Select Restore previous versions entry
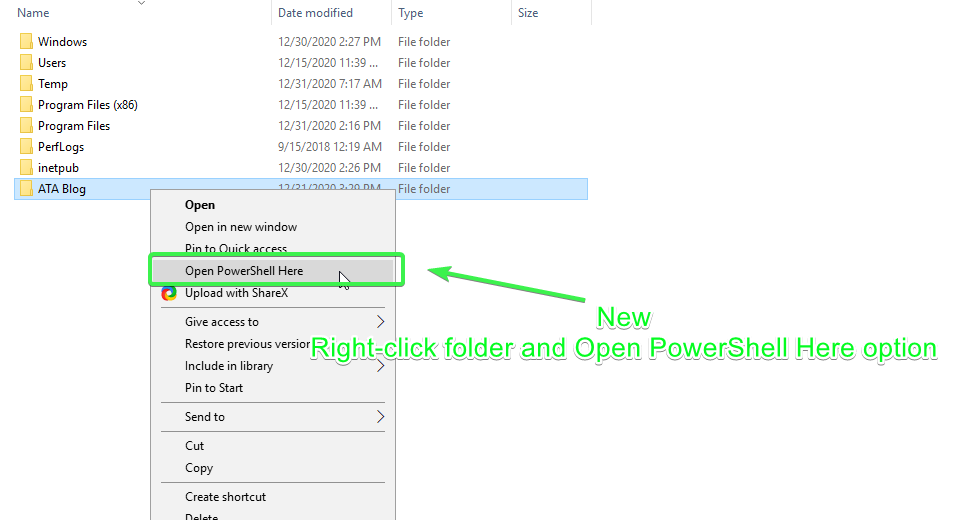963x520 pixels. click(x=247, y=344)
